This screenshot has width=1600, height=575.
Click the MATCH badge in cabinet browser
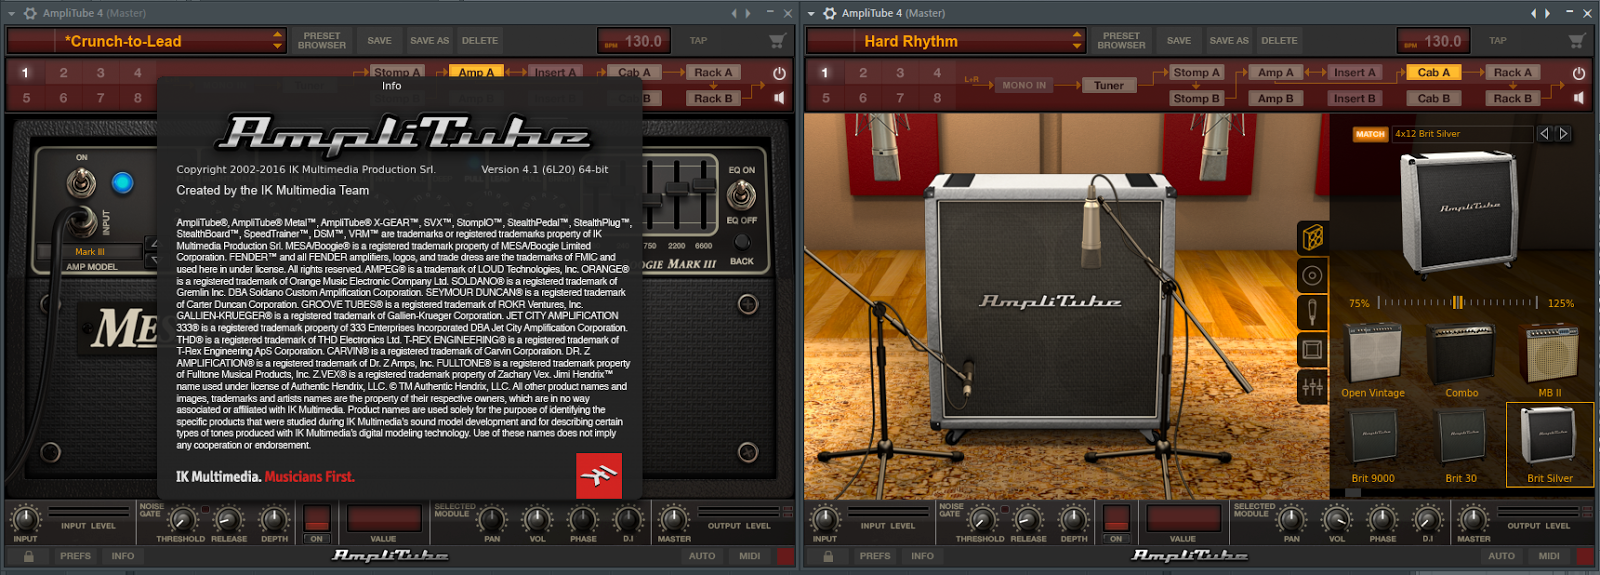1370,134
